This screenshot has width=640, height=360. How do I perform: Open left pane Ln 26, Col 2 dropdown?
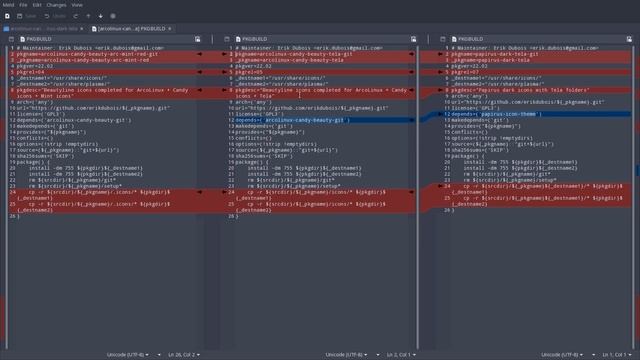184,355
